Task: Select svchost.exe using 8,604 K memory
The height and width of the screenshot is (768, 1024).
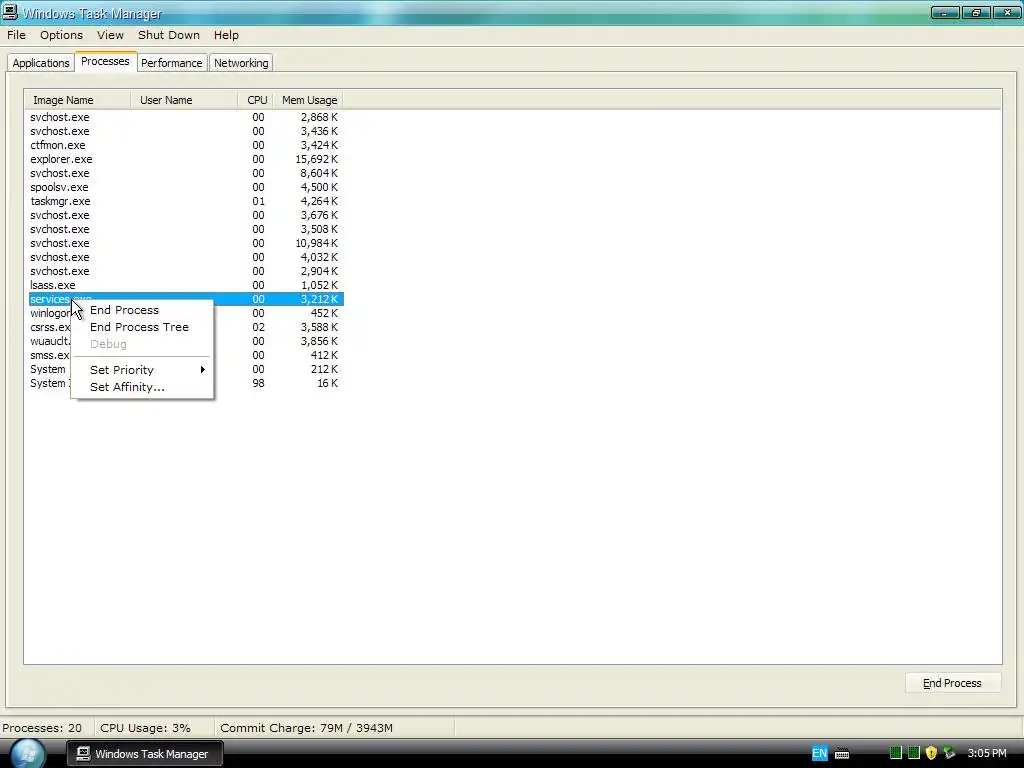Action: click(185, 173)
